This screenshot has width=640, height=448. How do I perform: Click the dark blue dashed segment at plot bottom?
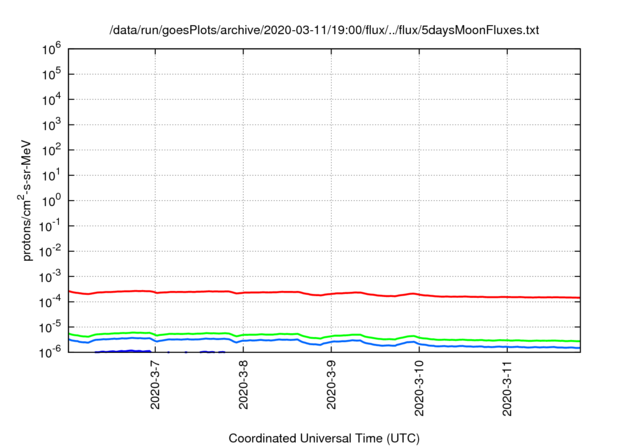(x=122, y=351)
